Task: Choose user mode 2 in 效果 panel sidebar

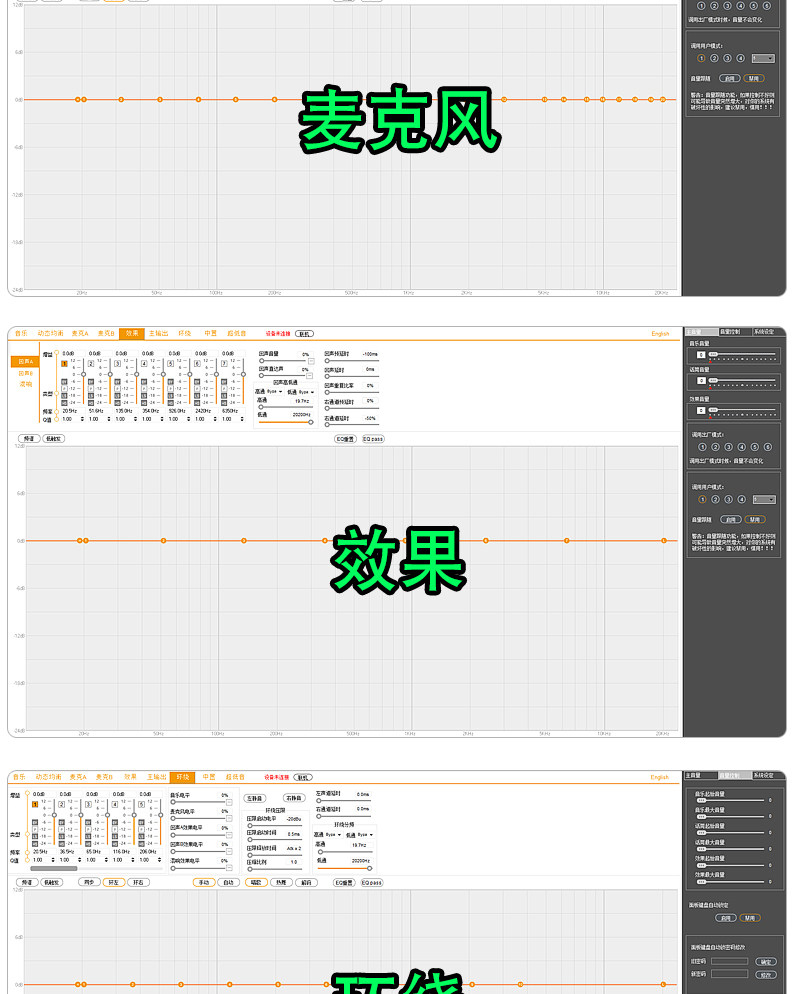Action: click(715, 500)
